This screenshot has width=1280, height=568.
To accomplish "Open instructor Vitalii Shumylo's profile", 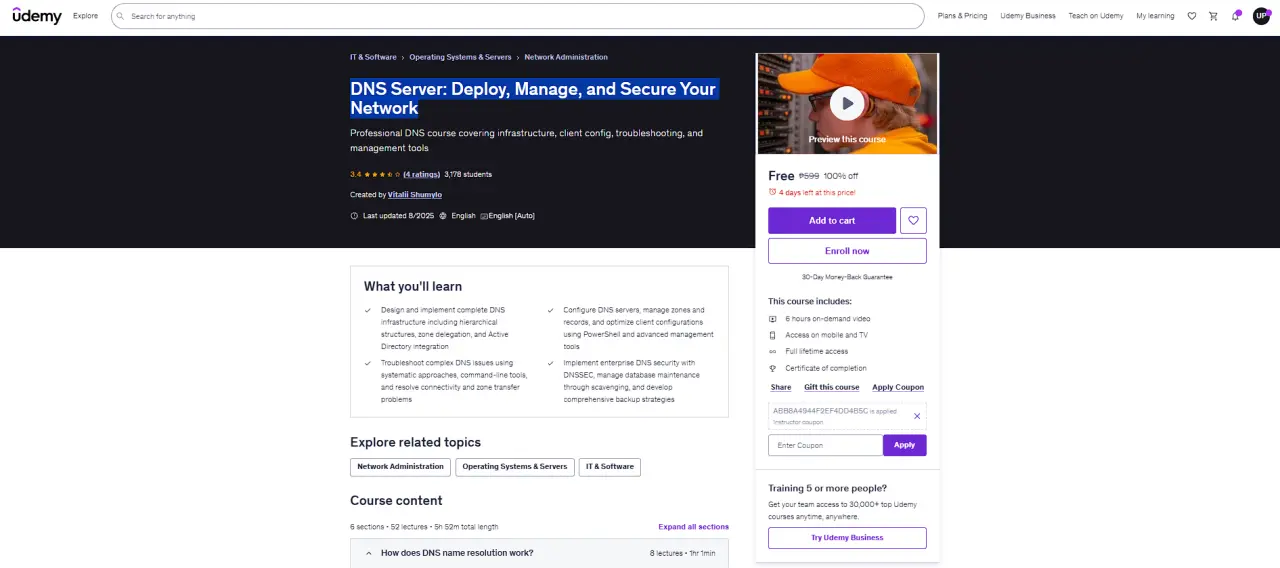I will coord(415,195).
